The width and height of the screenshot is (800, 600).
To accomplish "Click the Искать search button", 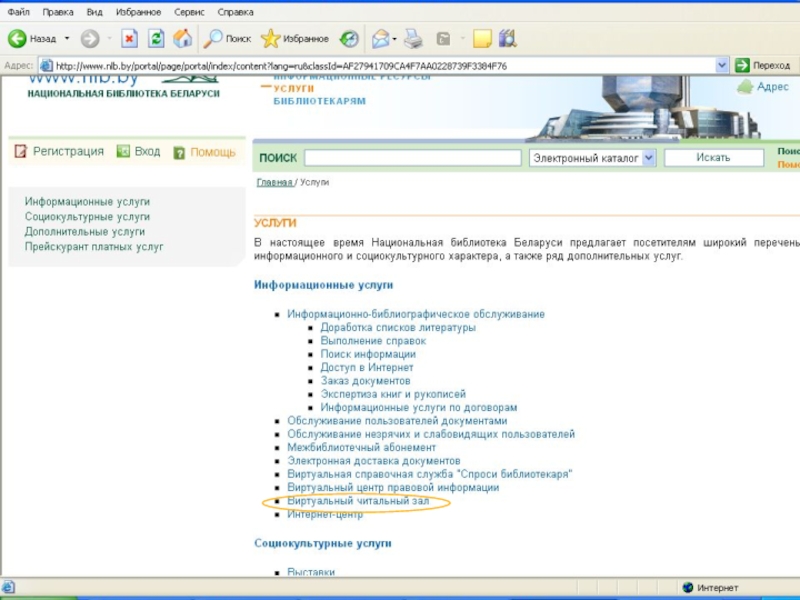I will [x=713, y=158].
